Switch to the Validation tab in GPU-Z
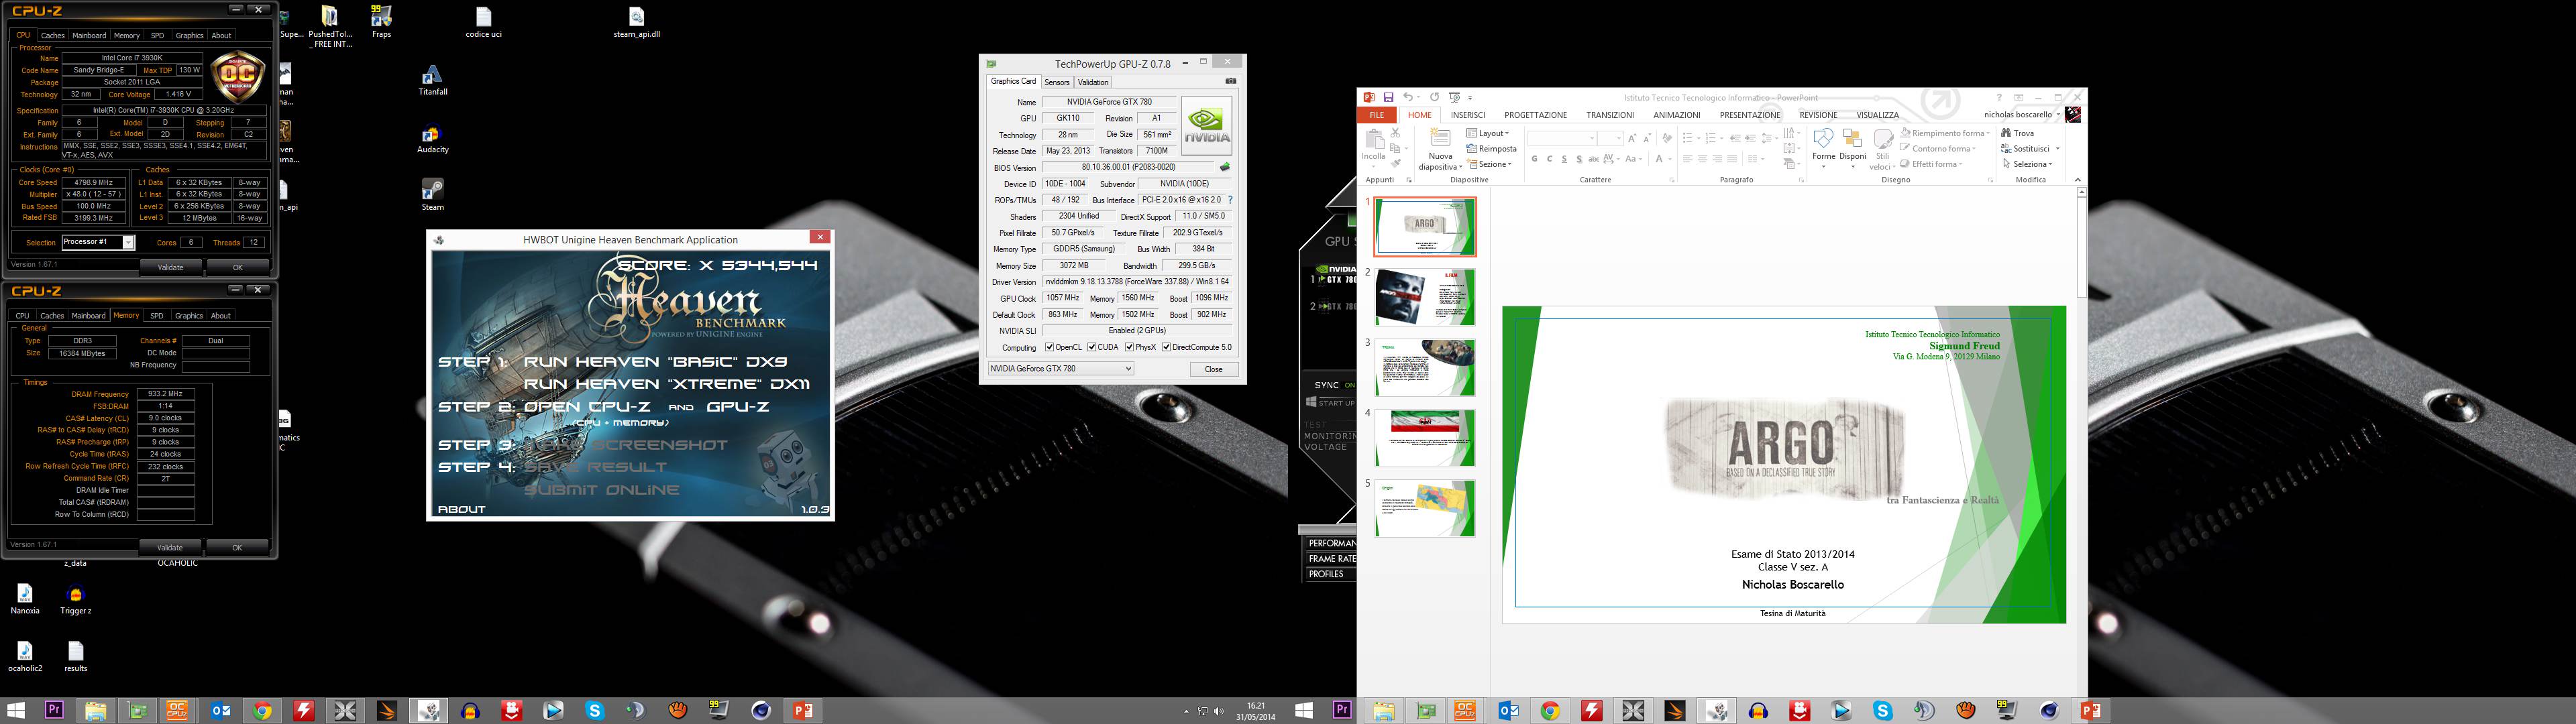The image size is (2576, 724). point(1093,82)
